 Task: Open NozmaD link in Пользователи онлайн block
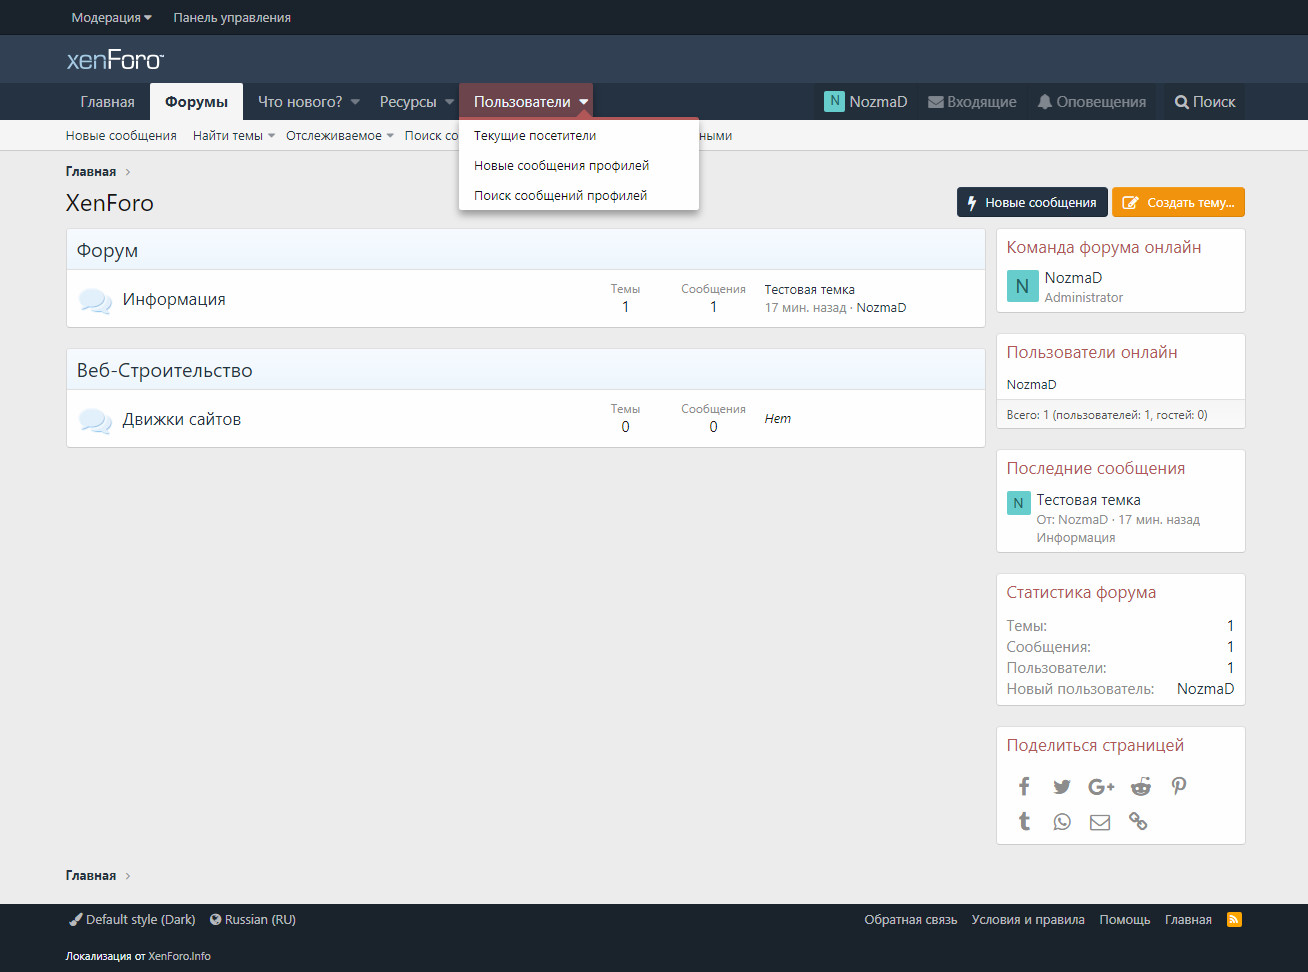[x=1031, y=385]
